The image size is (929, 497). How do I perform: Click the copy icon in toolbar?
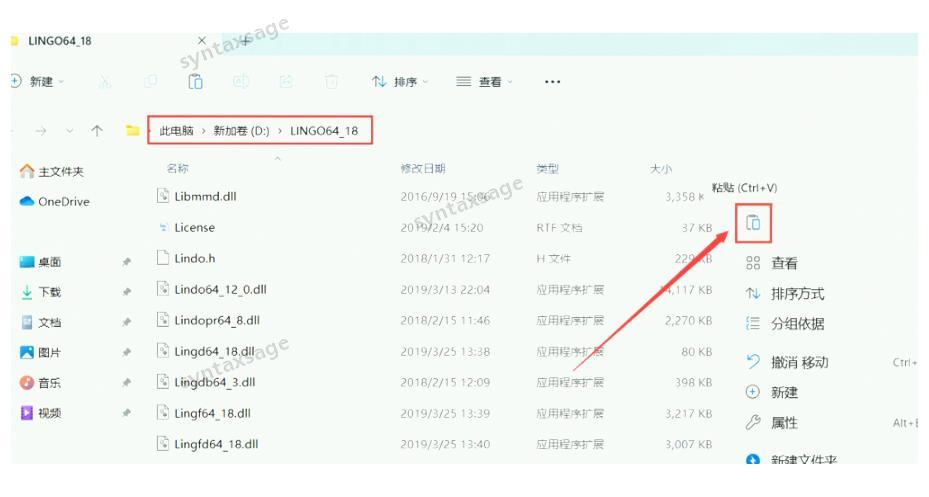point(151,81)
